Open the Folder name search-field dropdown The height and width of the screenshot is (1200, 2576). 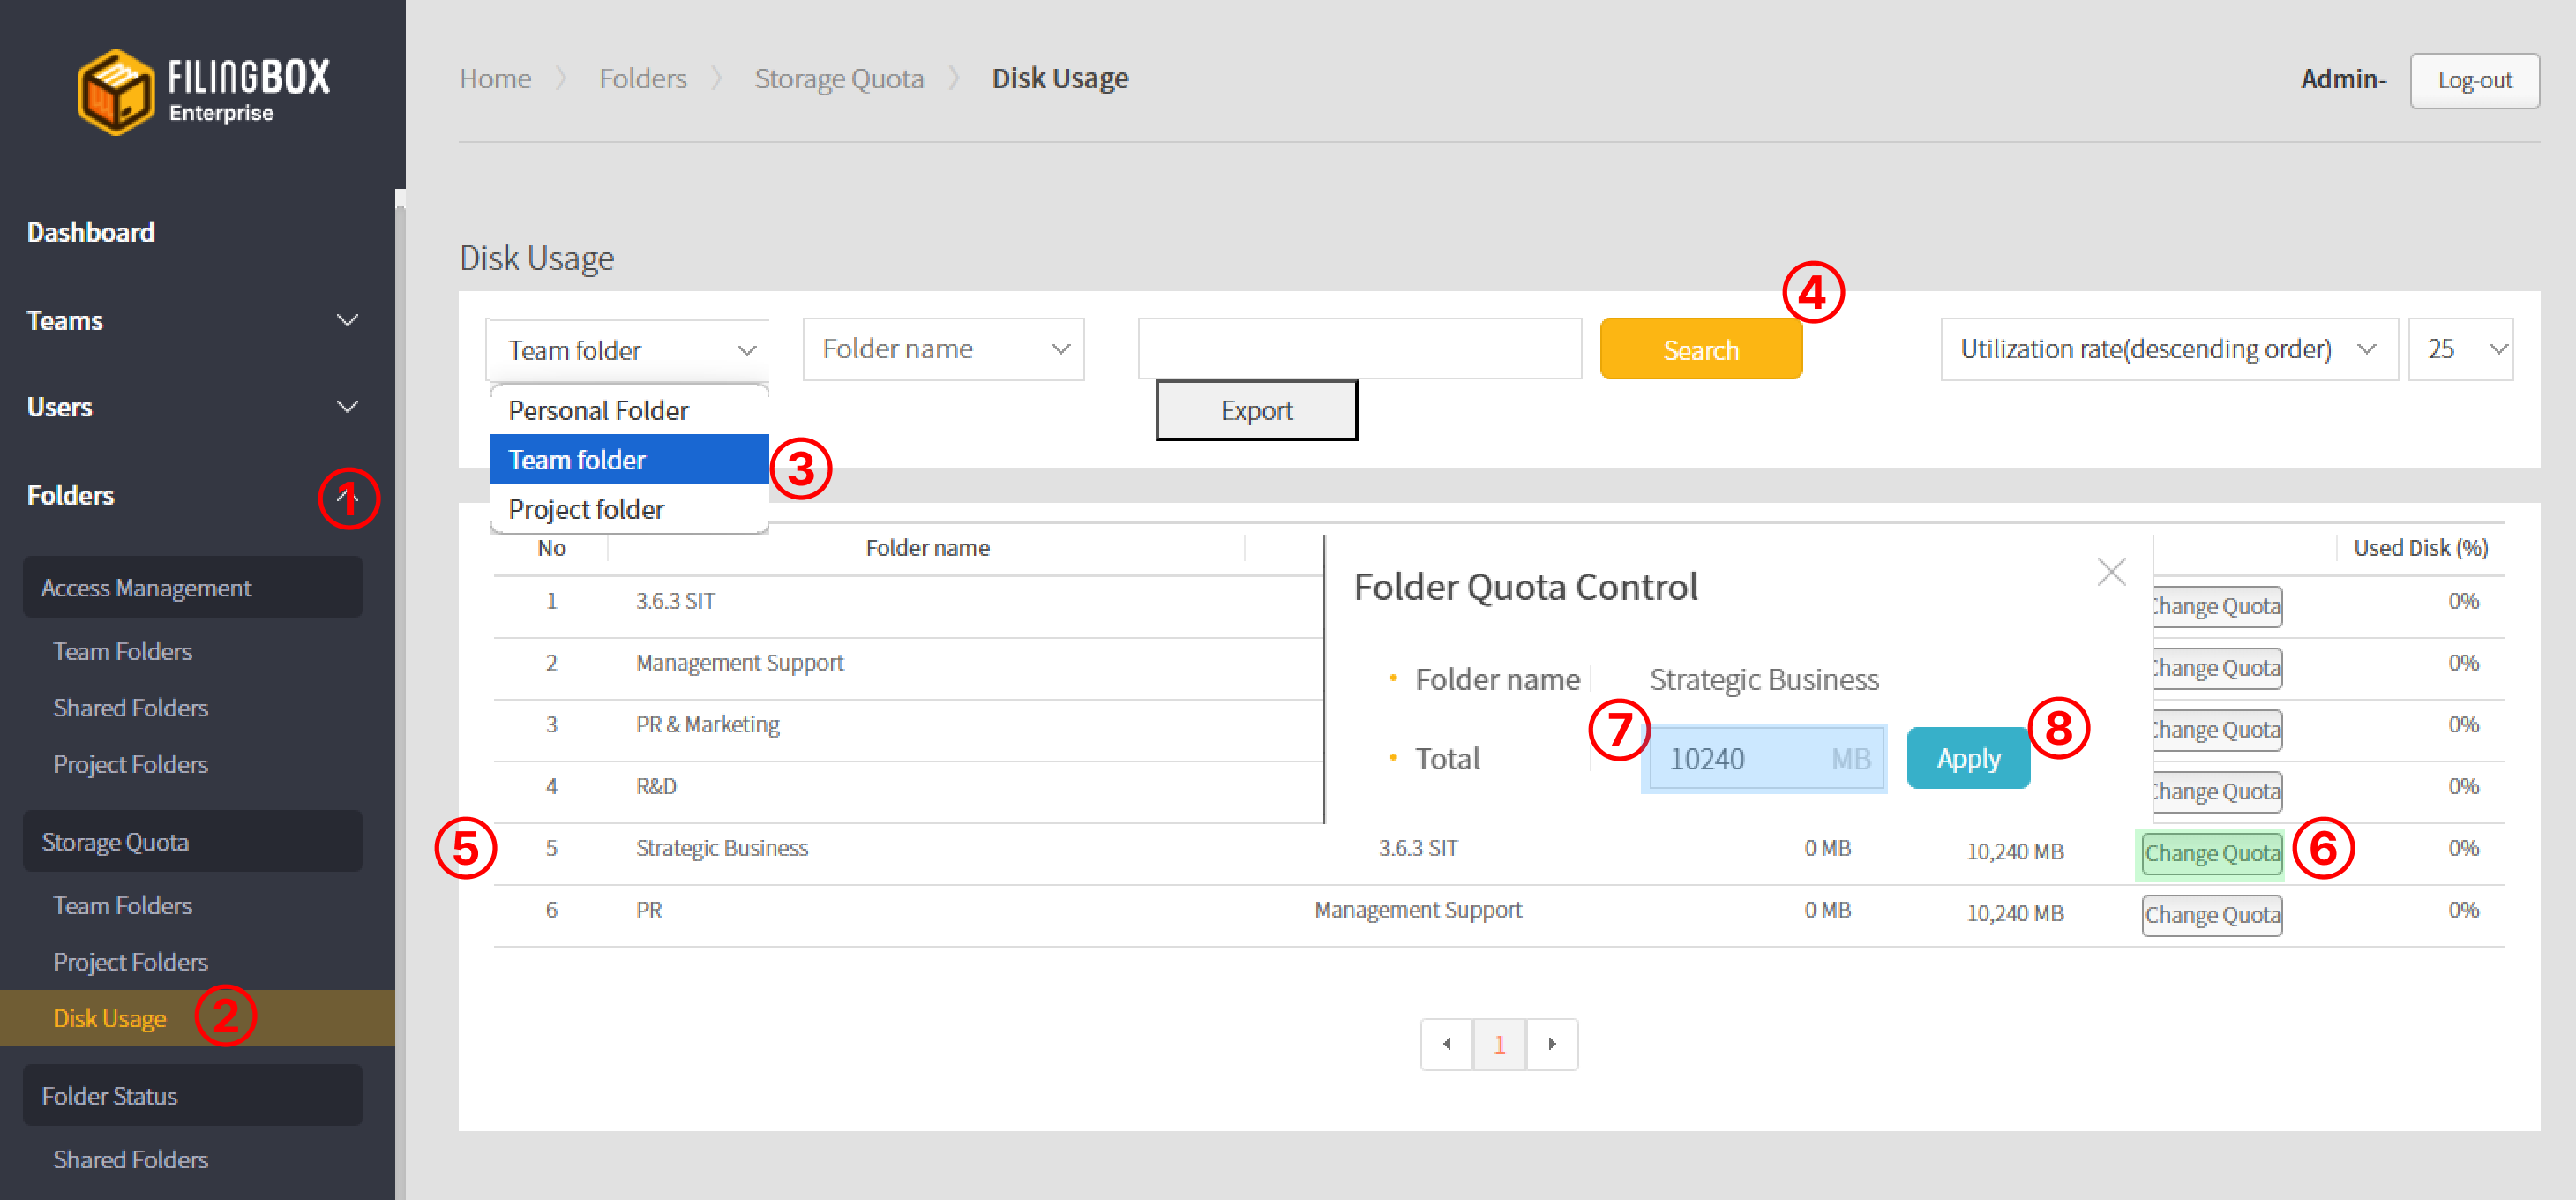coord(942,349)
